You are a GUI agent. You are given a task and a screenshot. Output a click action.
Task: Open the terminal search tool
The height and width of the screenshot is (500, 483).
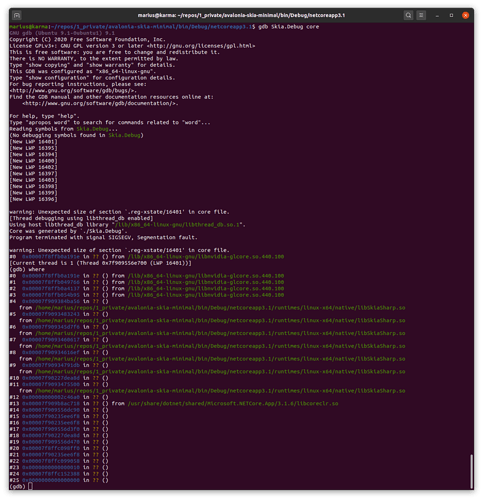(408, 15)
